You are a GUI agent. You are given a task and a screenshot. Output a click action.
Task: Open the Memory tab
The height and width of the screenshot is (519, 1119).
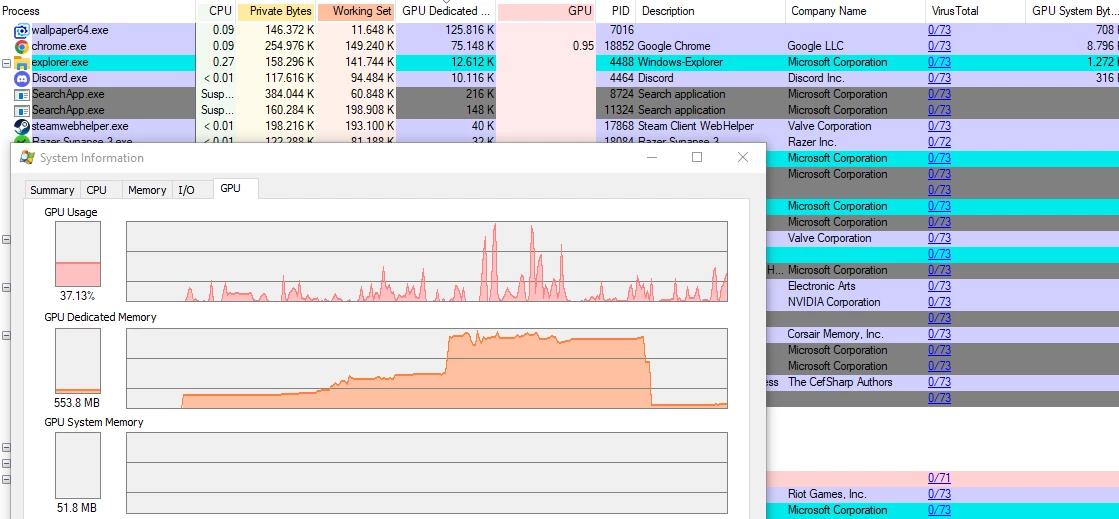point(147,190)
